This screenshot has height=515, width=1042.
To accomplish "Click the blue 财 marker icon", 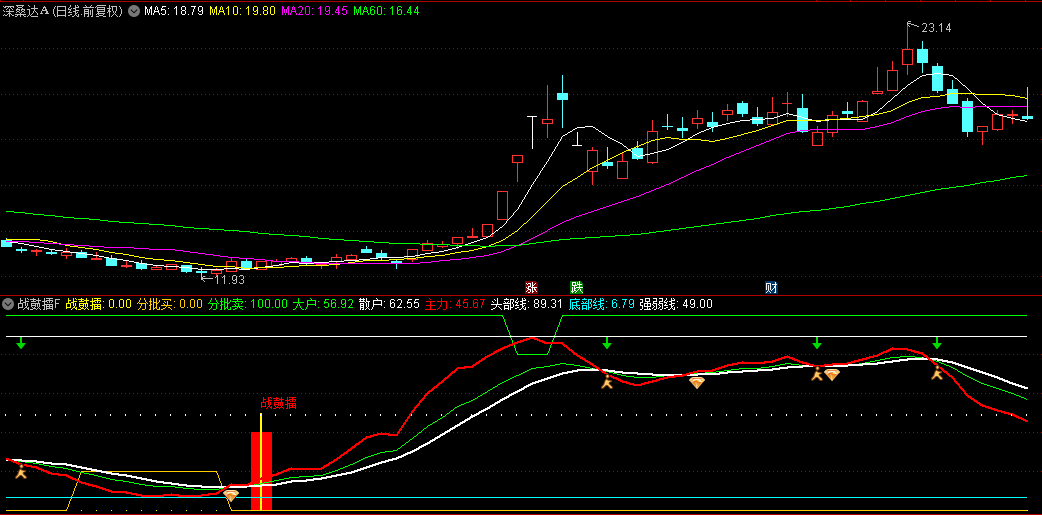I will coord(771,288).
